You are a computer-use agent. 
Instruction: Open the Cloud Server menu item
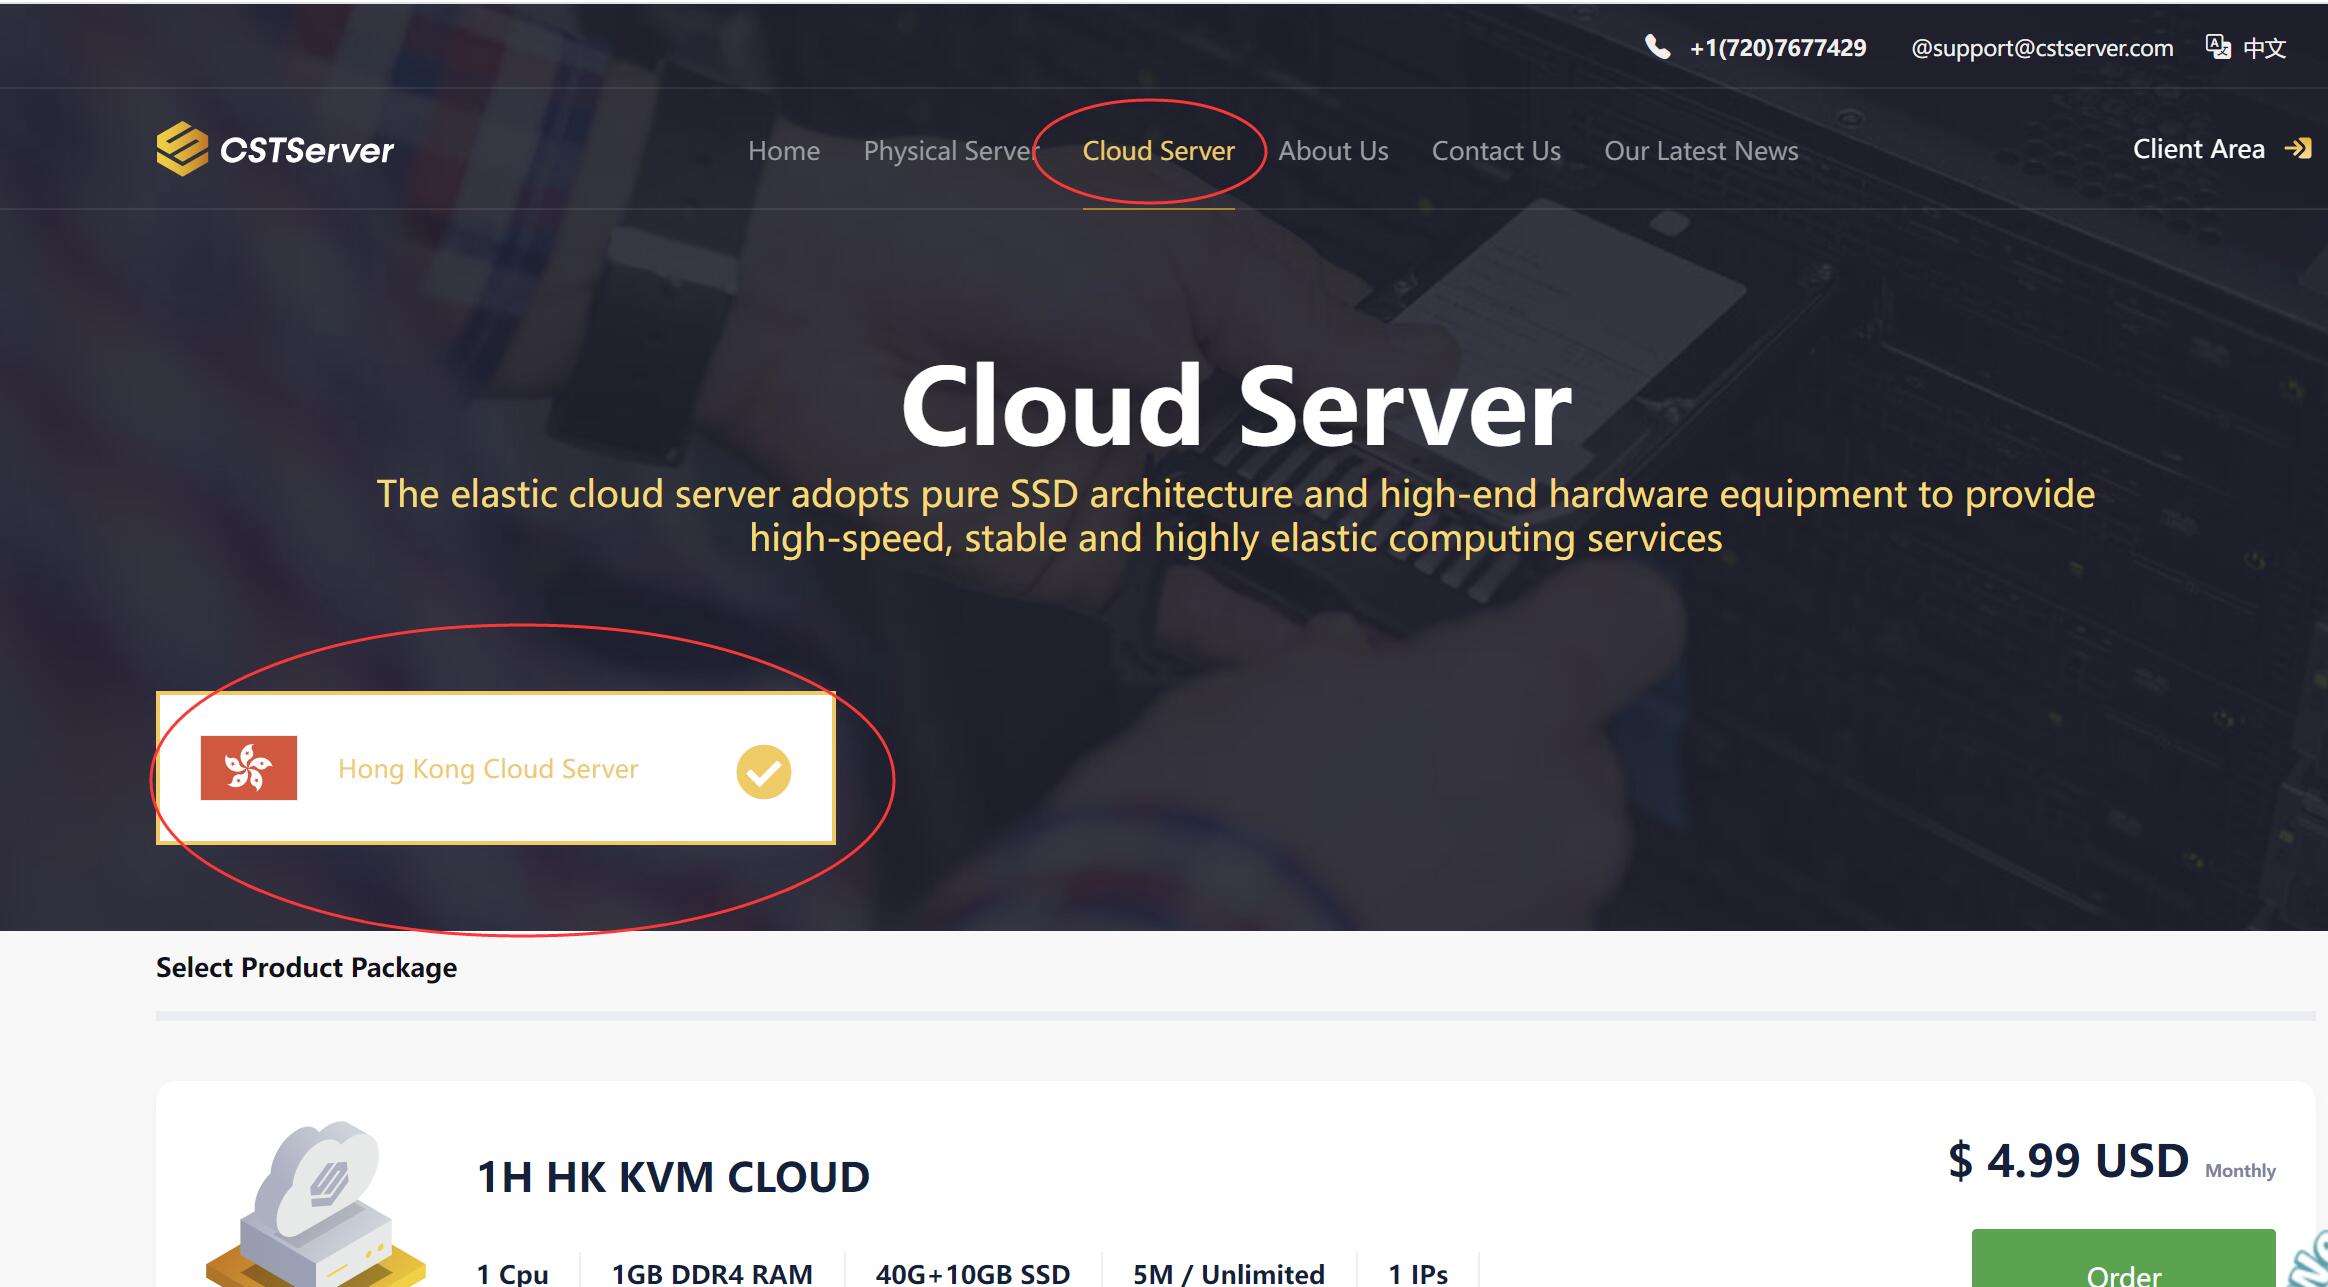(1158, 151)
